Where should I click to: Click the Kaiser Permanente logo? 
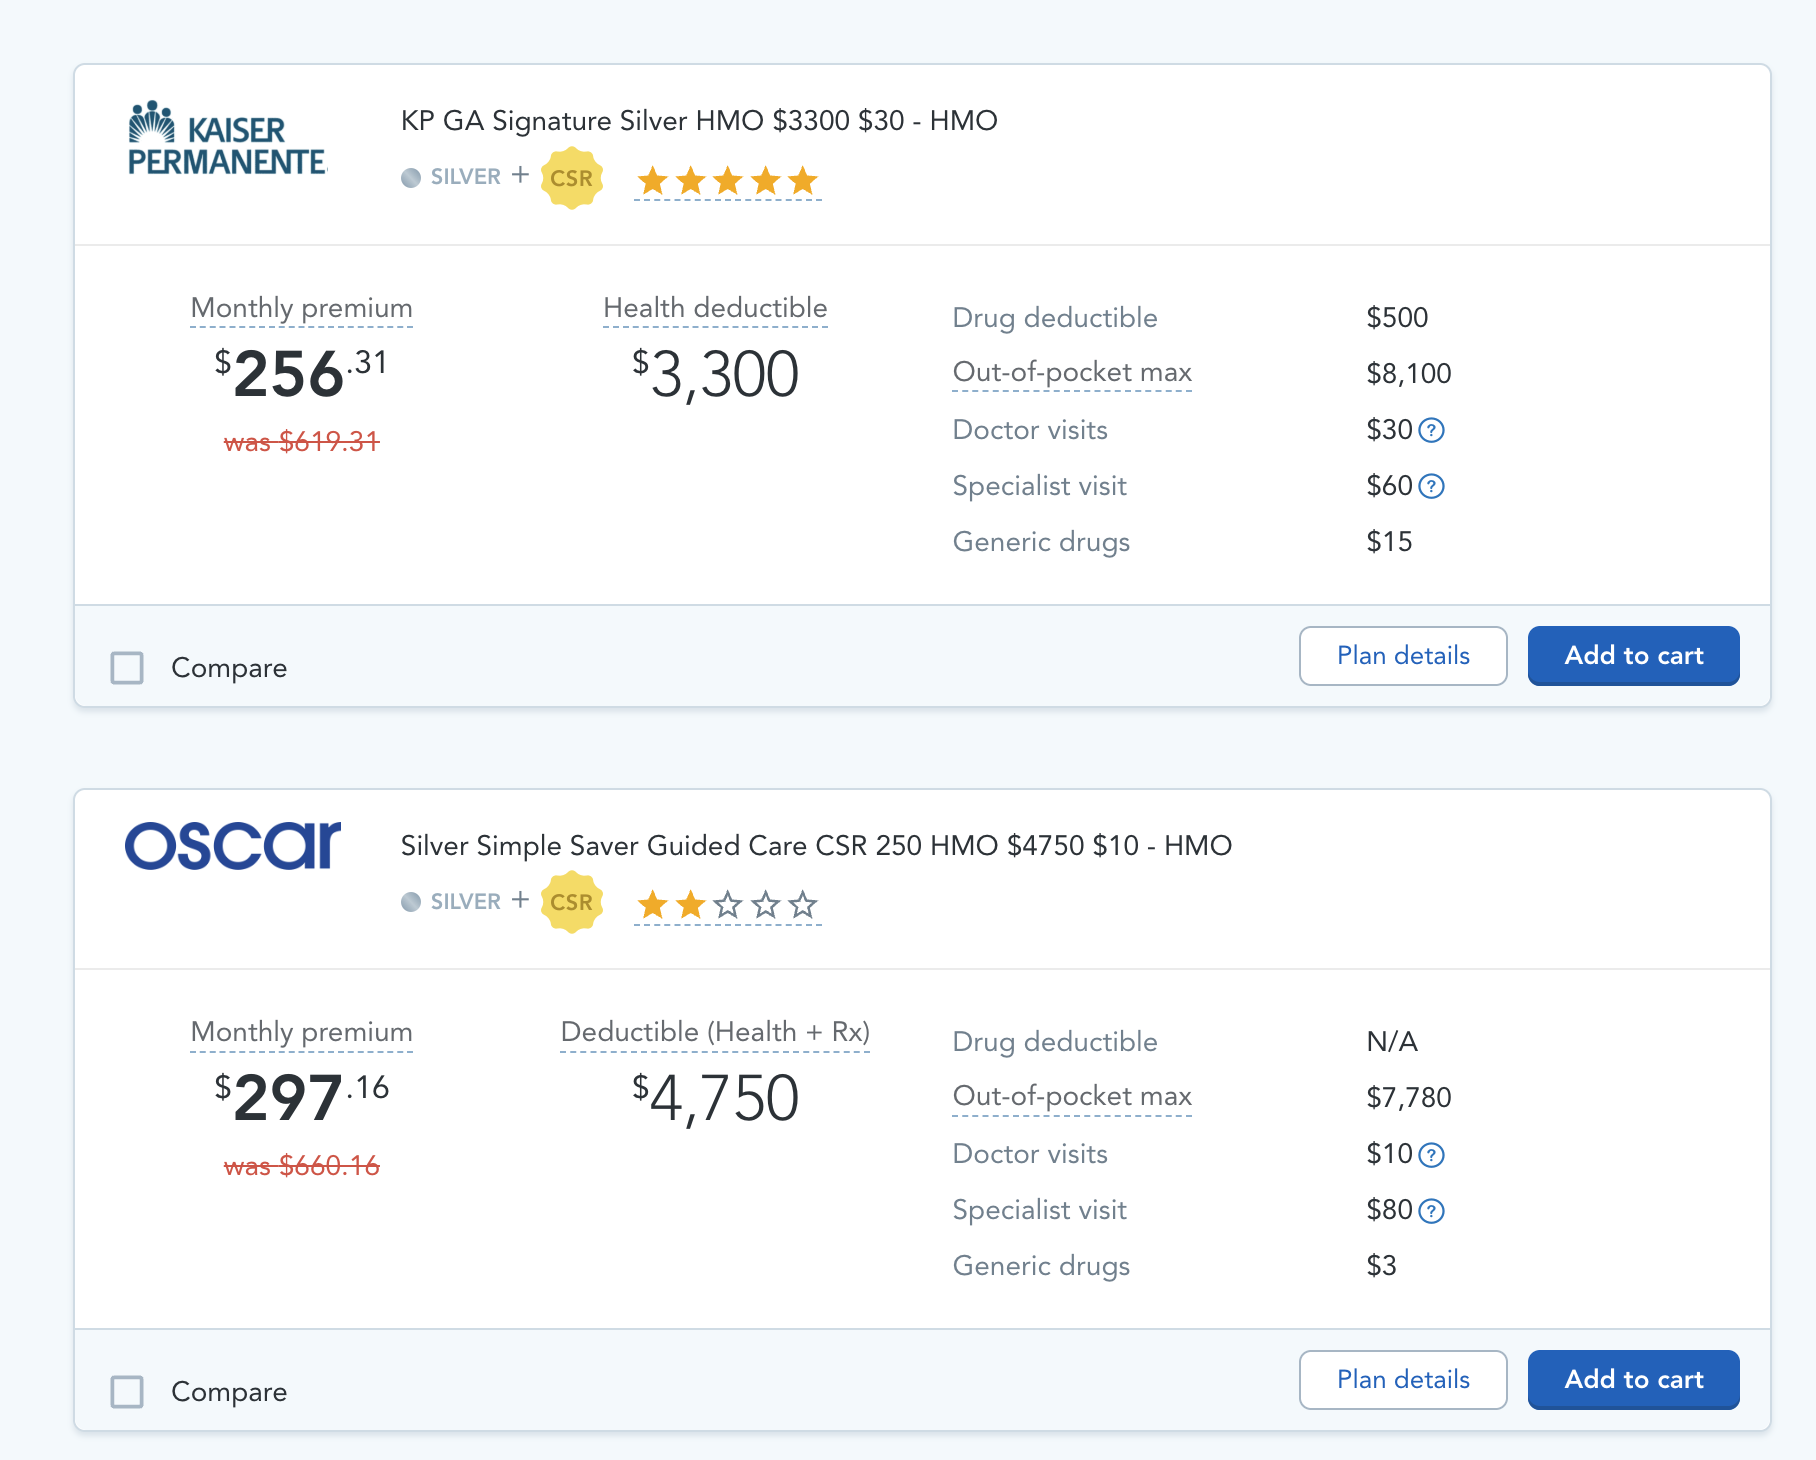pos(227,140)
